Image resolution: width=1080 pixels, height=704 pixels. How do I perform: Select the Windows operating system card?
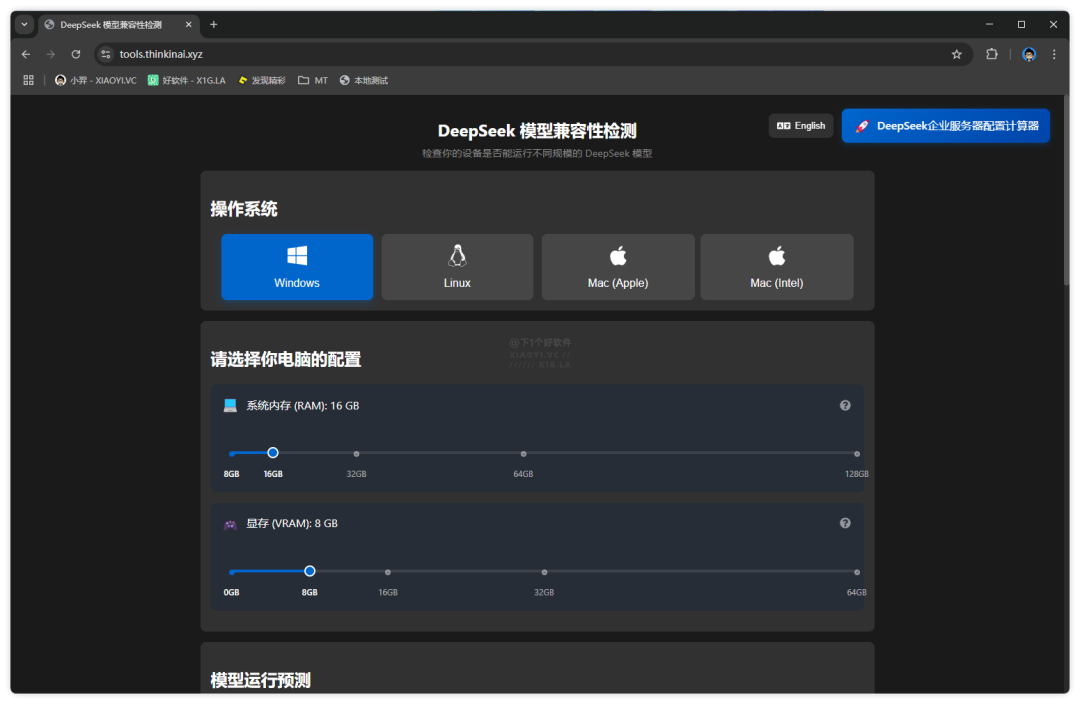297,267
